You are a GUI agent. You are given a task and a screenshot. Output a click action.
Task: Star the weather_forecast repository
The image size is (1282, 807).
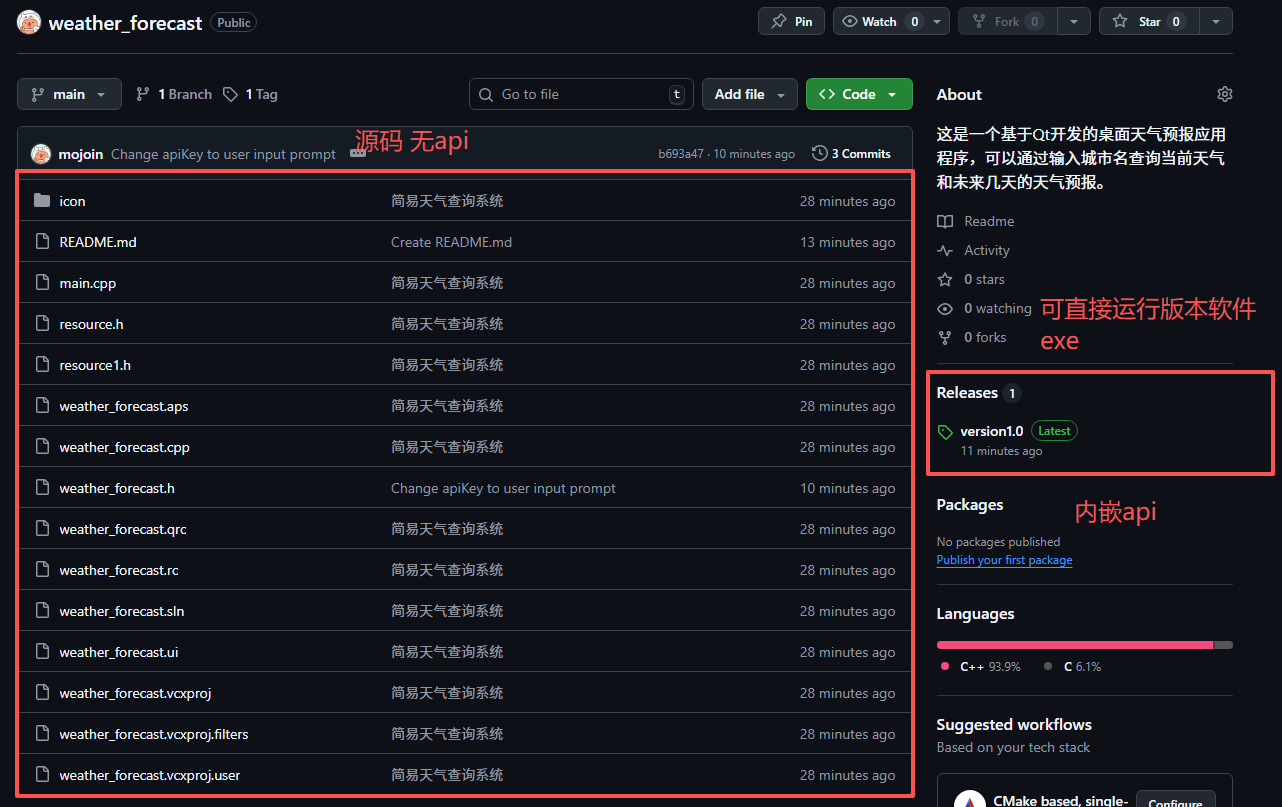(x=1149, y=21)
